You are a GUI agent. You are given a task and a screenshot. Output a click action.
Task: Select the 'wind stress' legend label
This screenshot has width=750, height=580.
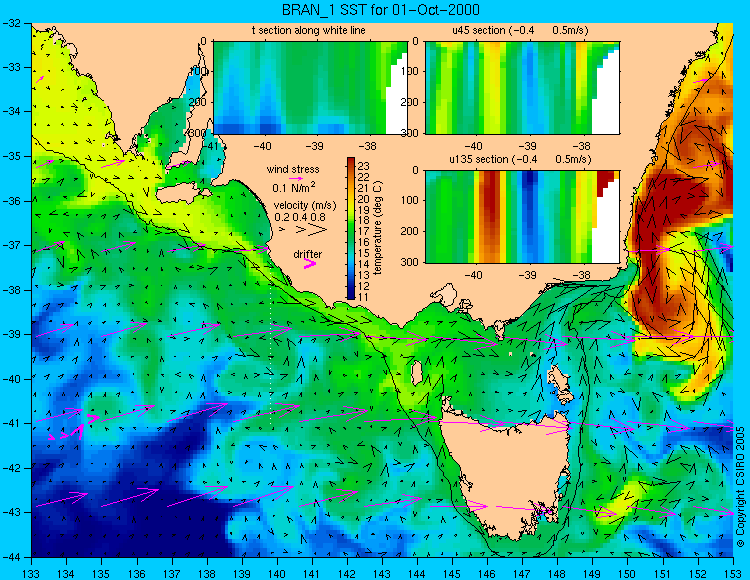(293, 169)
